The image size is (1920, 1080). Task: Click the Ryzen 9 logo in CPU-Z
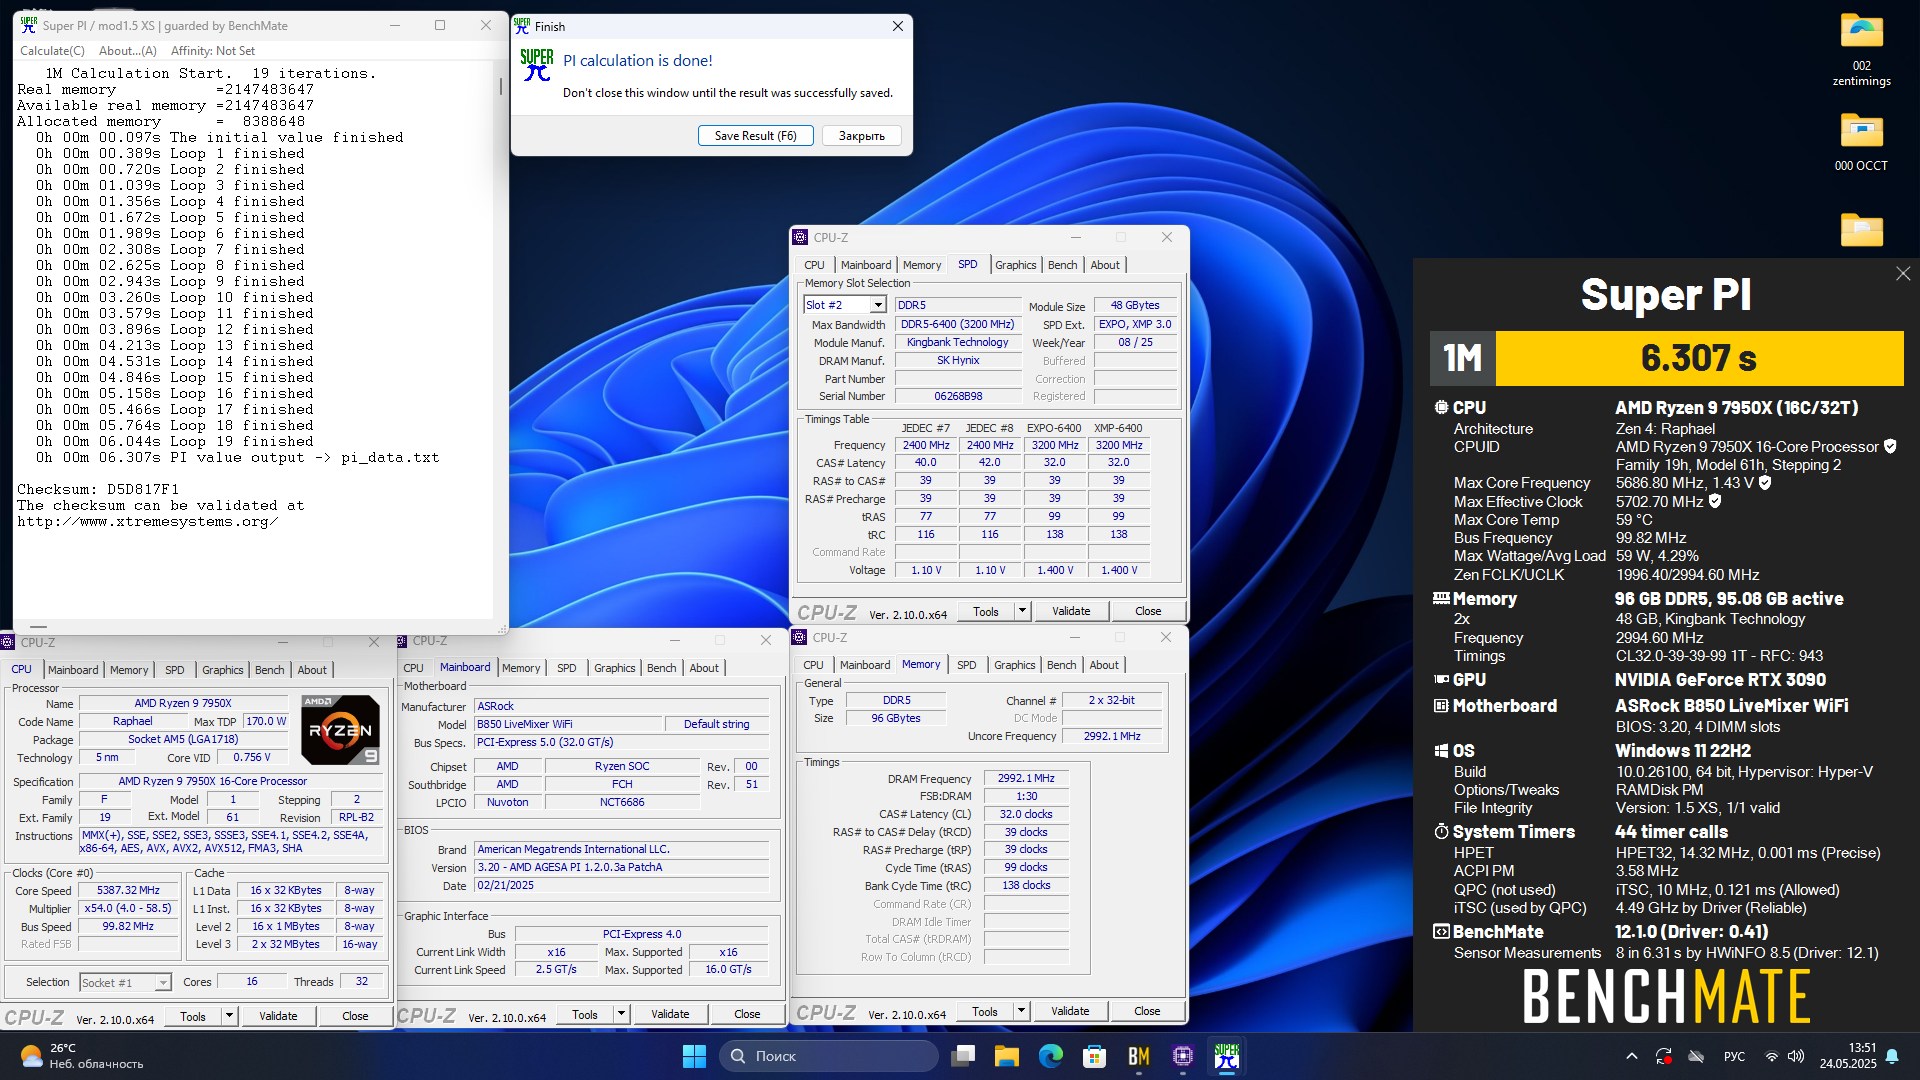click(x=340, y=730)
